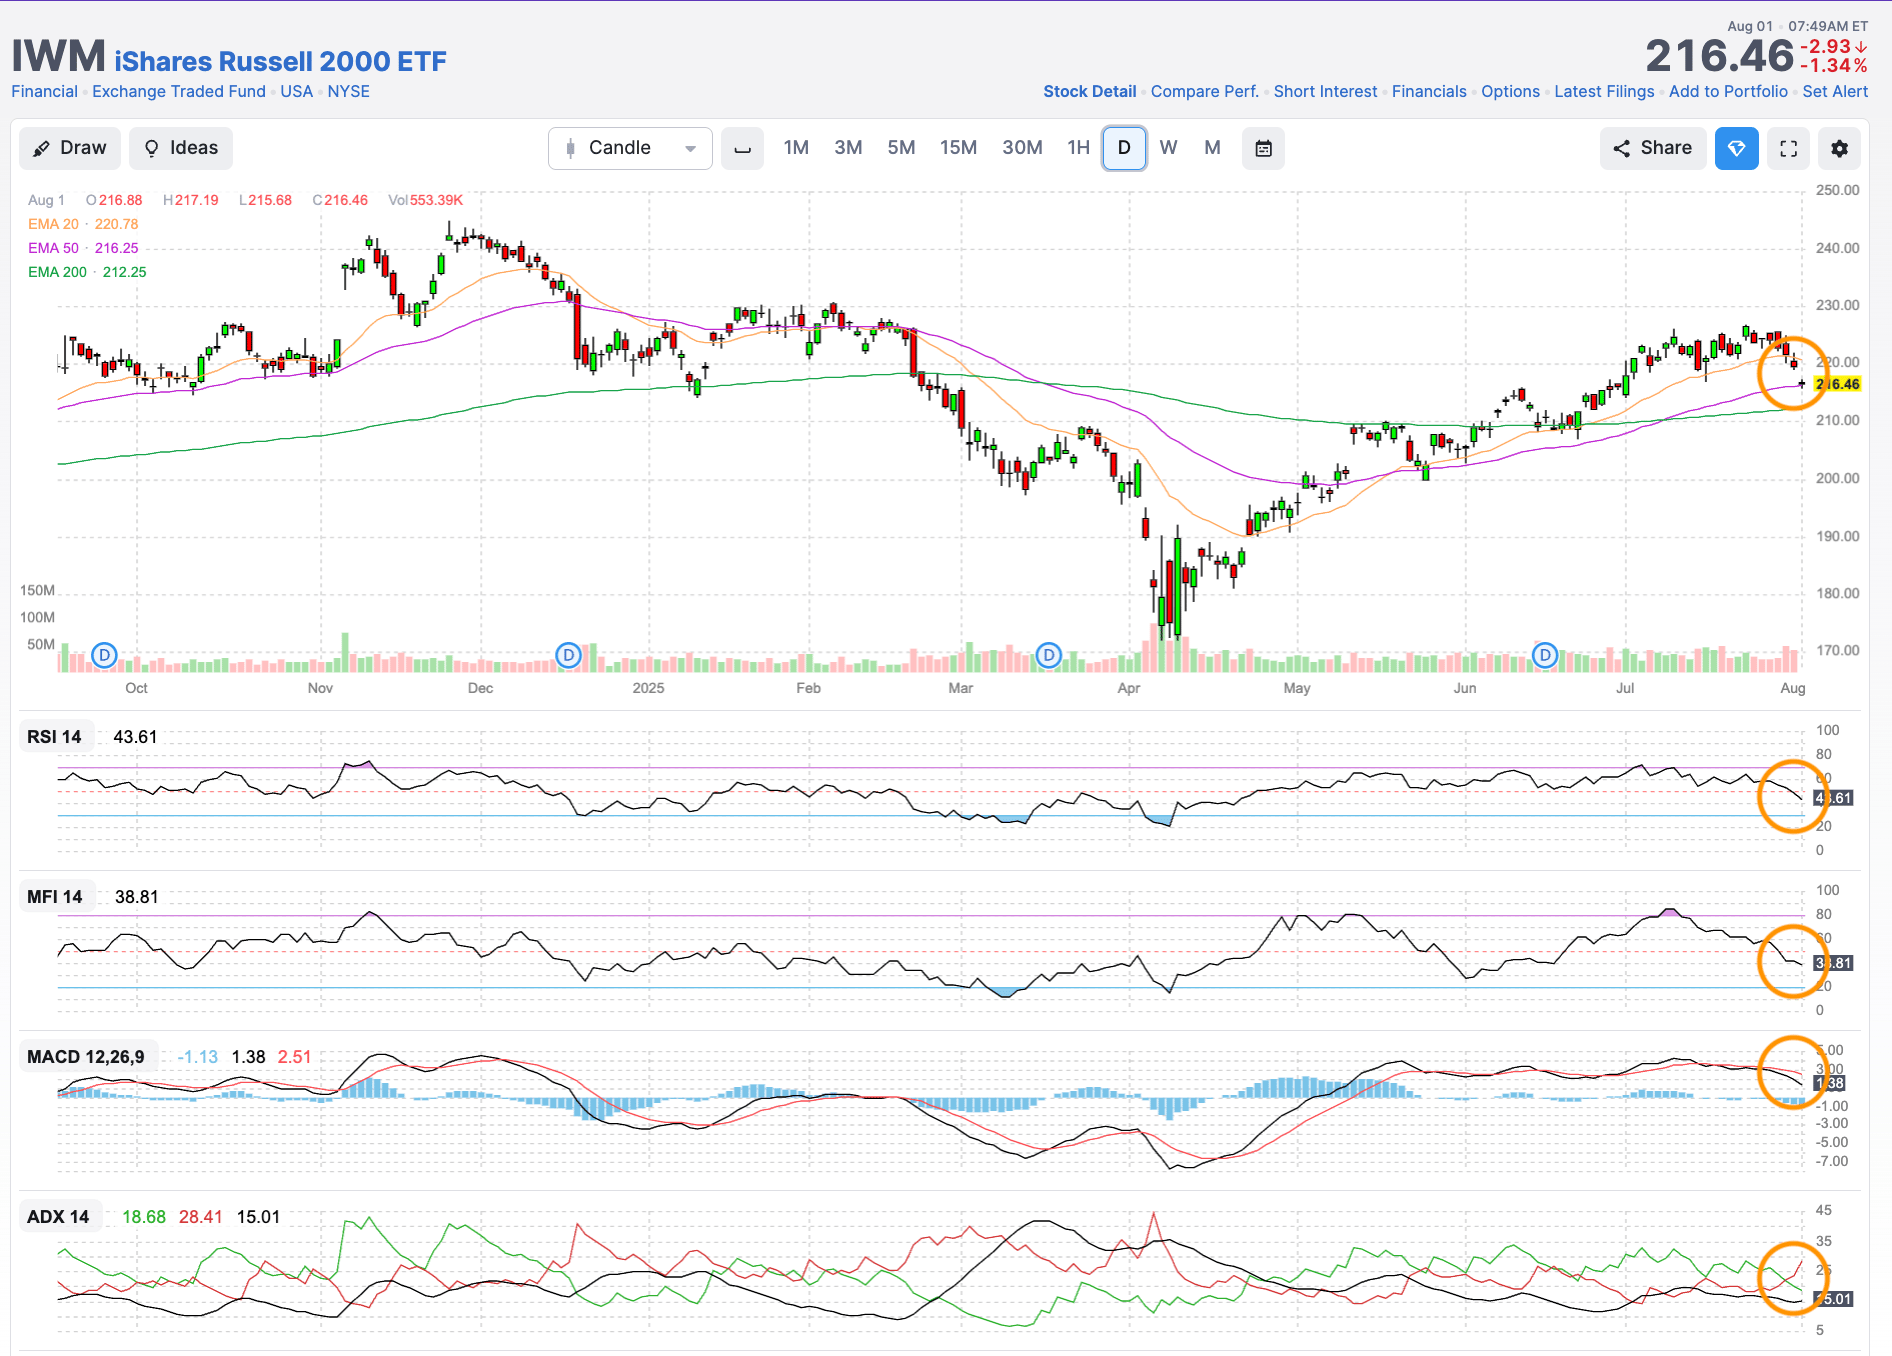1892x1356 pixels.
Task: Click the Share button
Action: point(1653,148)
